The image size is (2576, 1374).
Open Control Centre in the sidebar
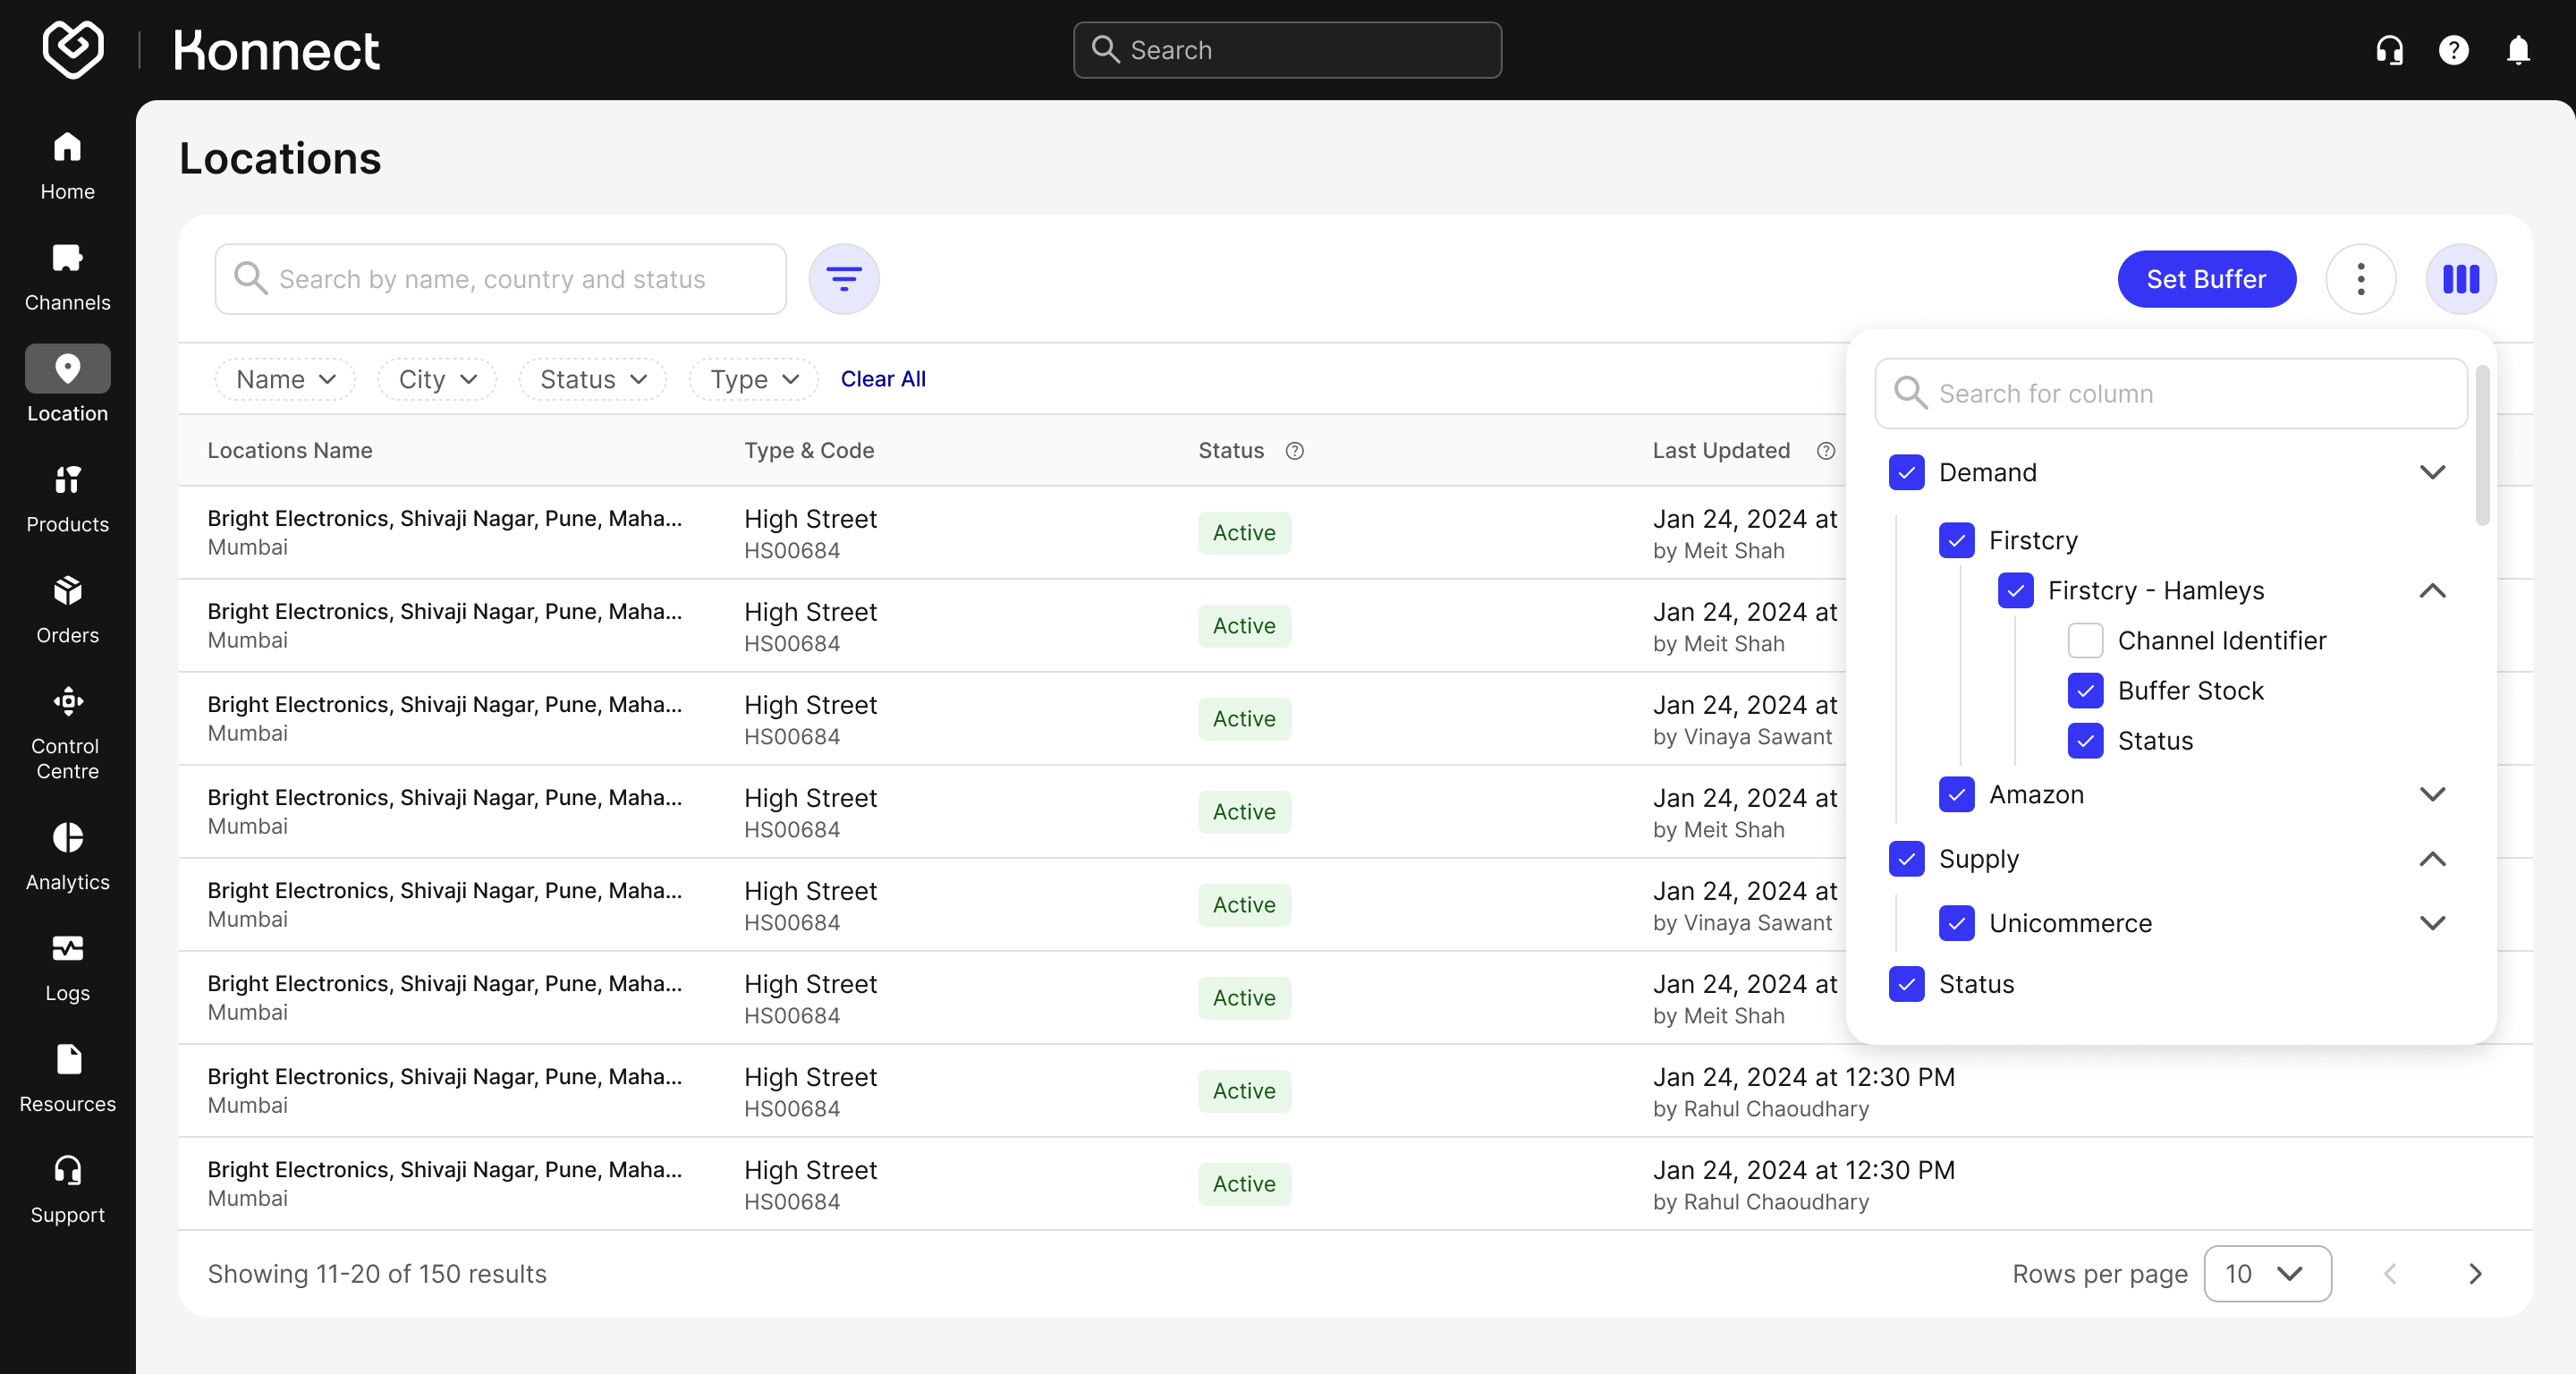click(67, 733)
